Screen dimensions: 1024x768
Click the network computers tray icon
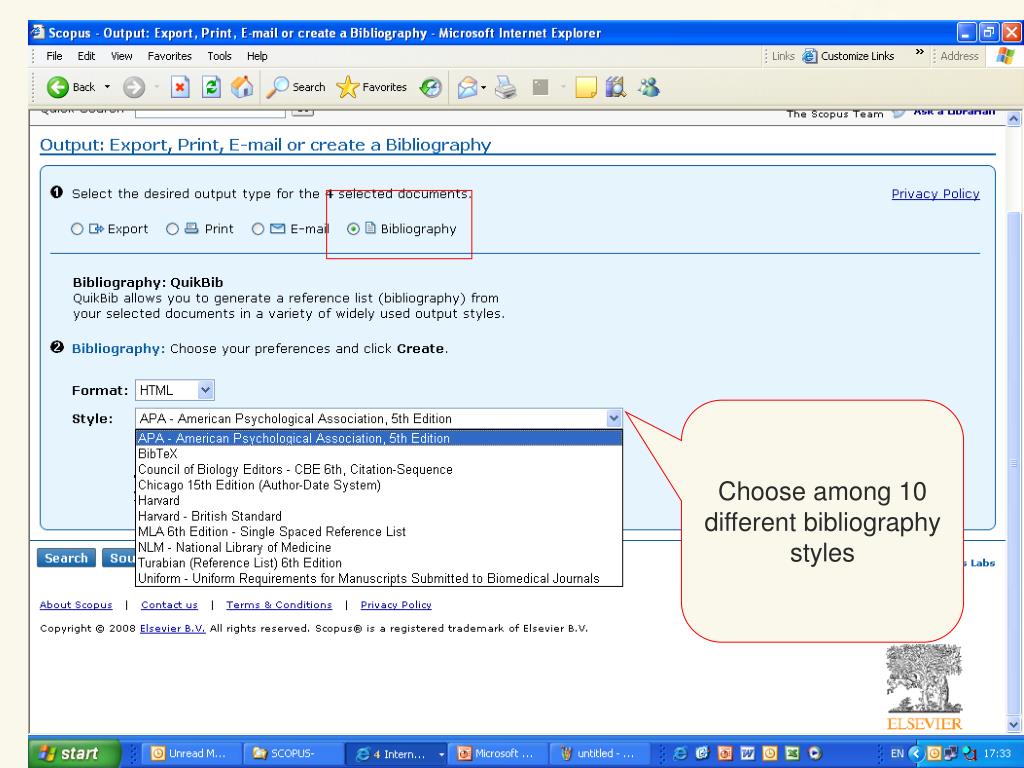pyautogui.click(x=952, y=753)
